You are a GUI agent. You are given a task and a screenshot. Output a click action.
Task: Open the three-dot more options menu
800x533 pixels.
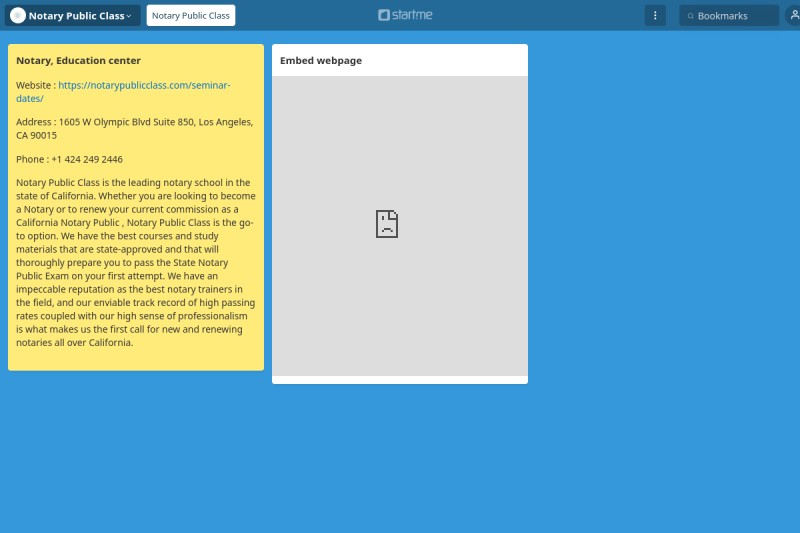655,15
